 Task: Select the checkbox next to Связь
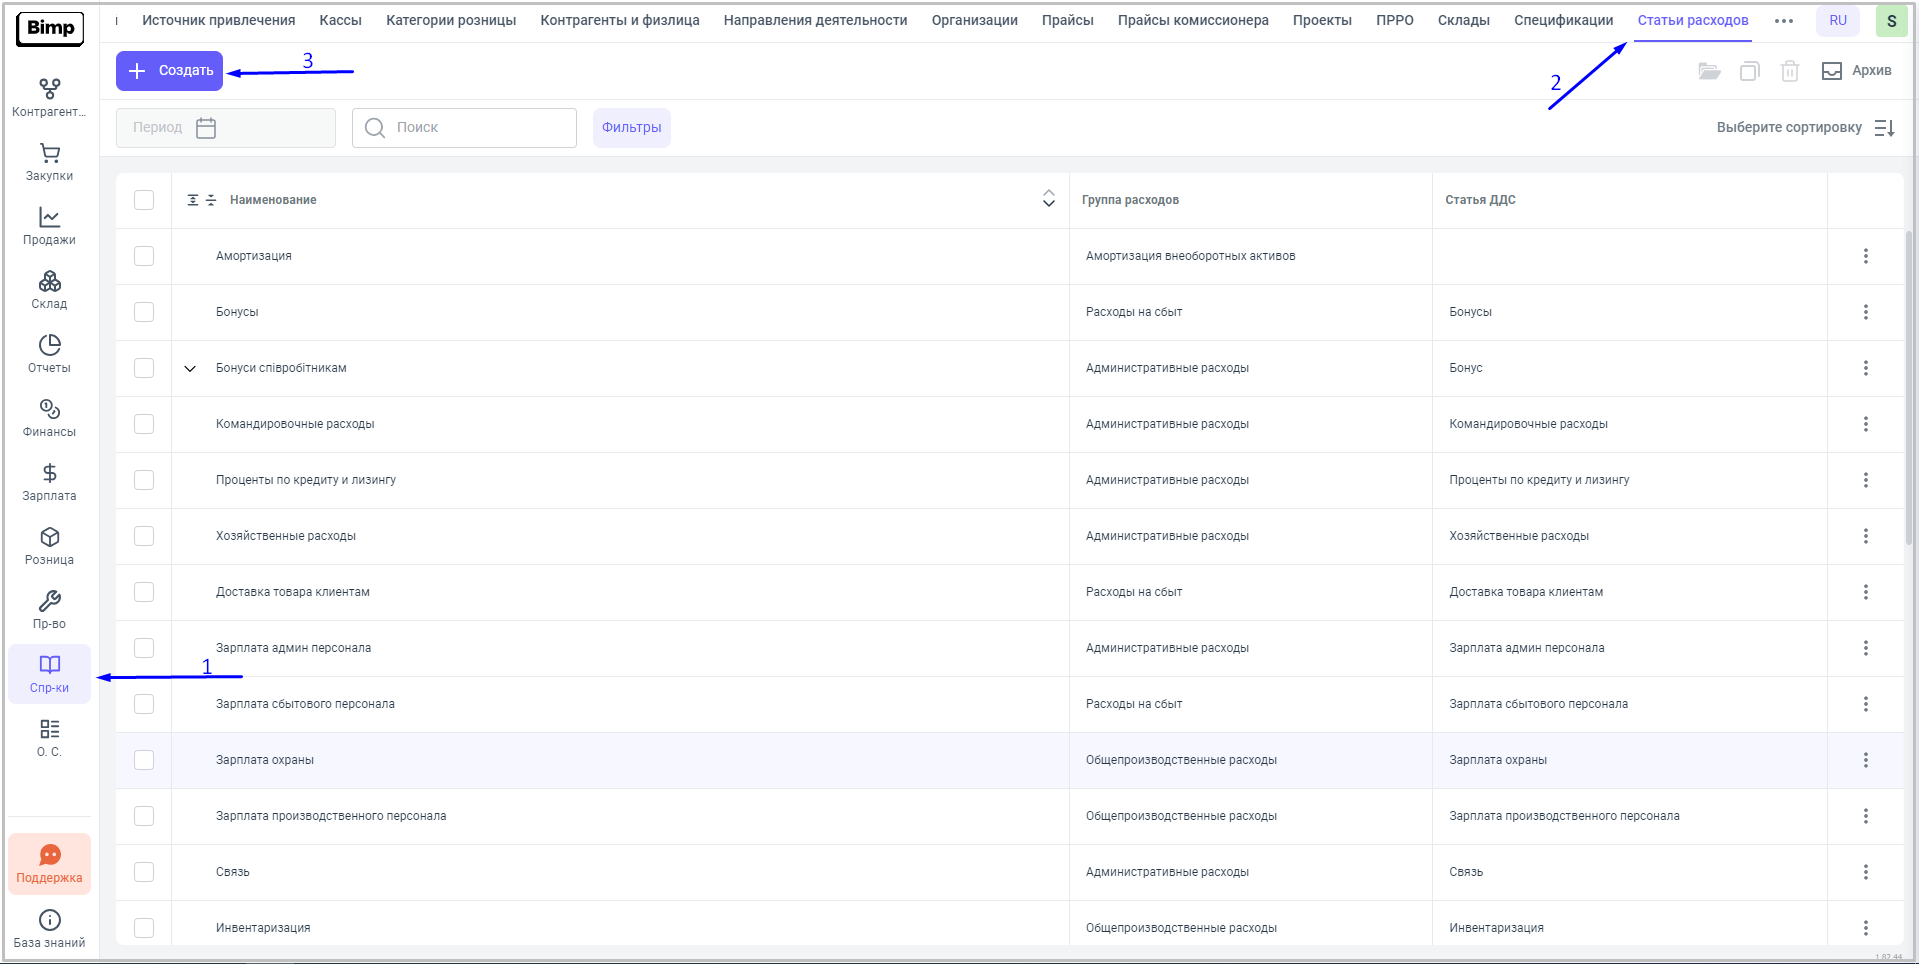[144, 872]
